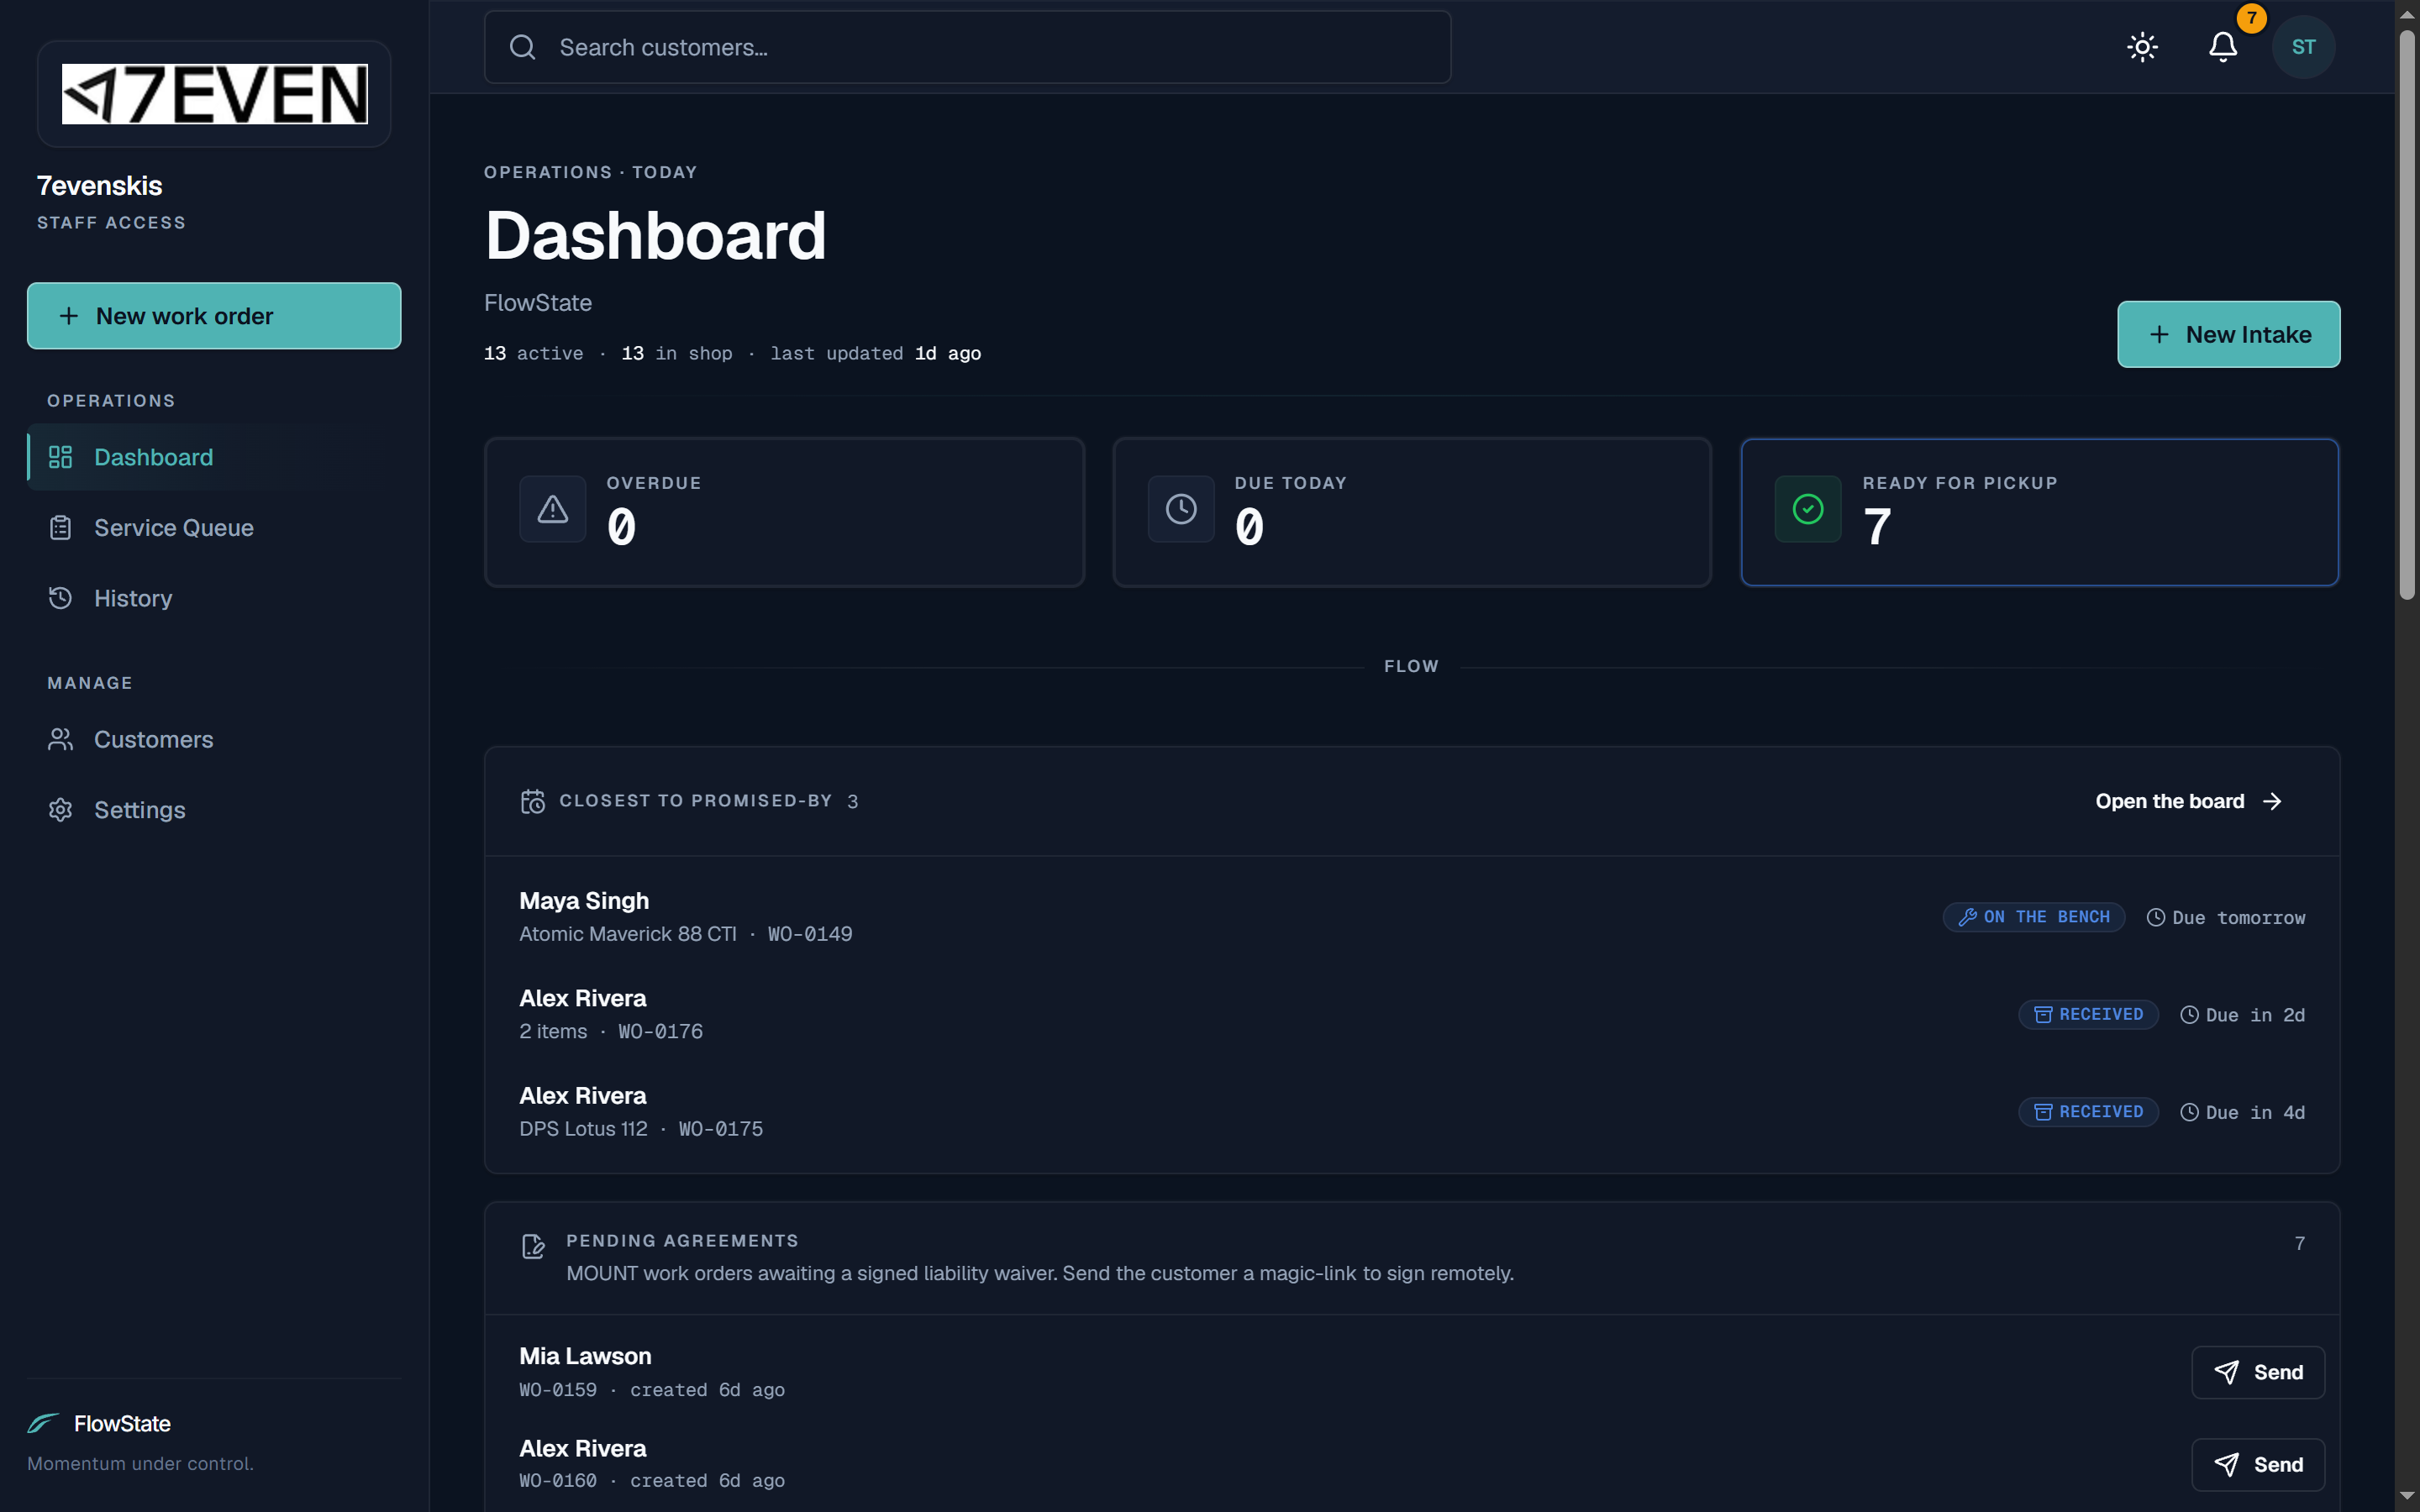Click RECEIVED badge on WO-0175 row

click(2088, 1112)
